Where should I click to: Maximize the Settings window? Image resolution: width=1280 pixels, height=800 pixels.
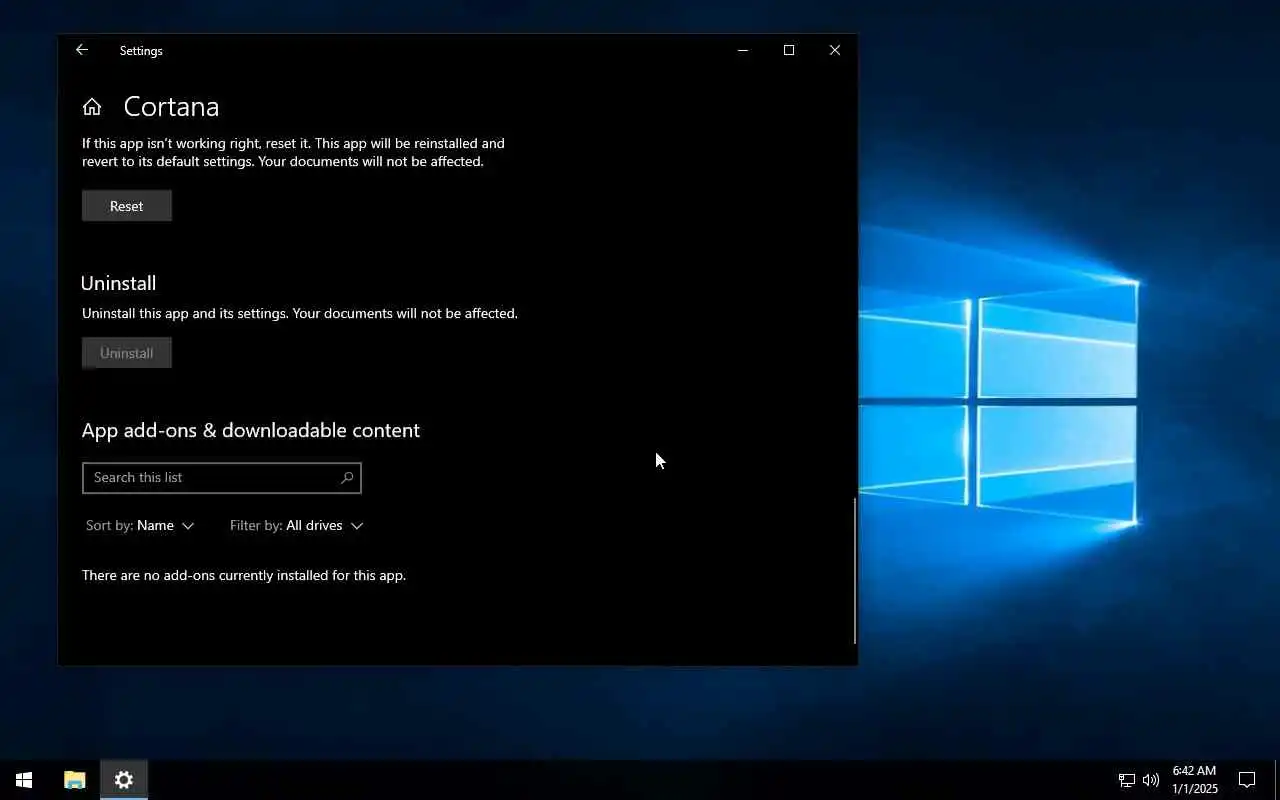(x=789, y=50)
